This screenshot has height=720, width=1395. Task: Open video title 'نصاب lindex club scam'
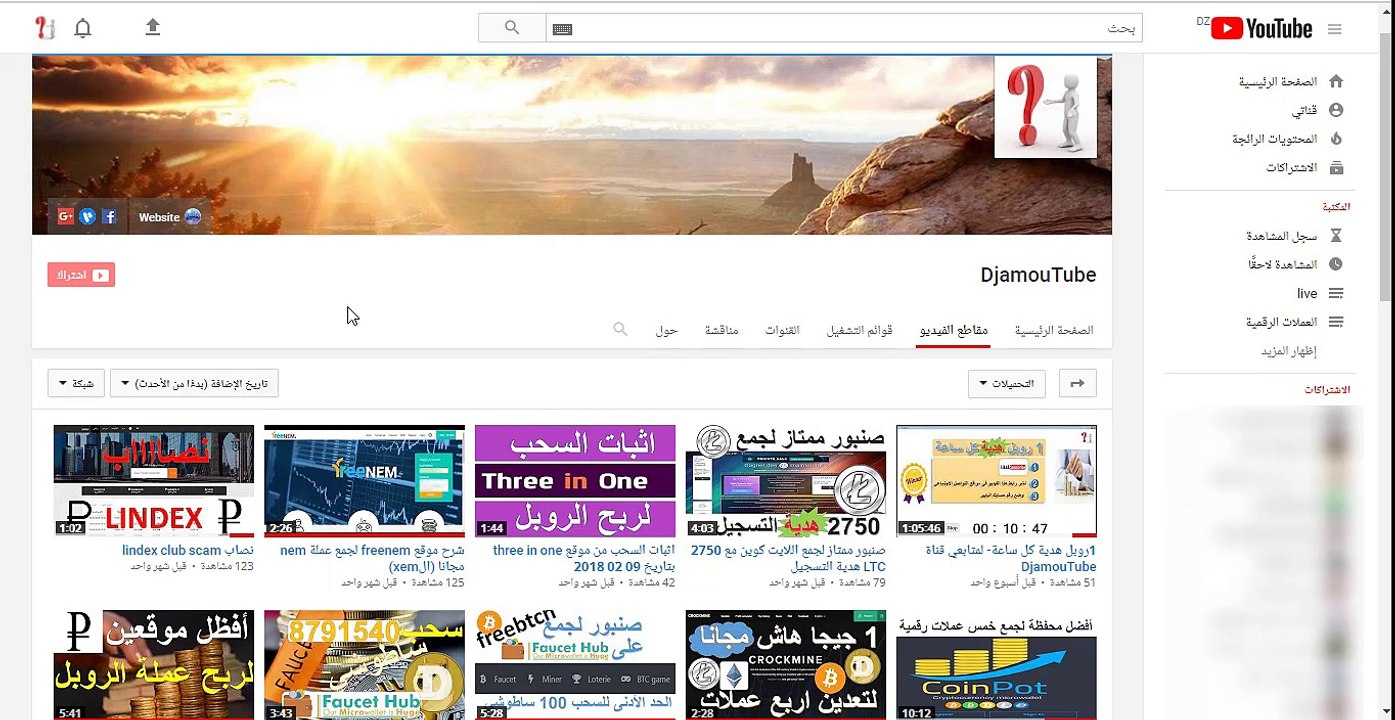point(188,550)
